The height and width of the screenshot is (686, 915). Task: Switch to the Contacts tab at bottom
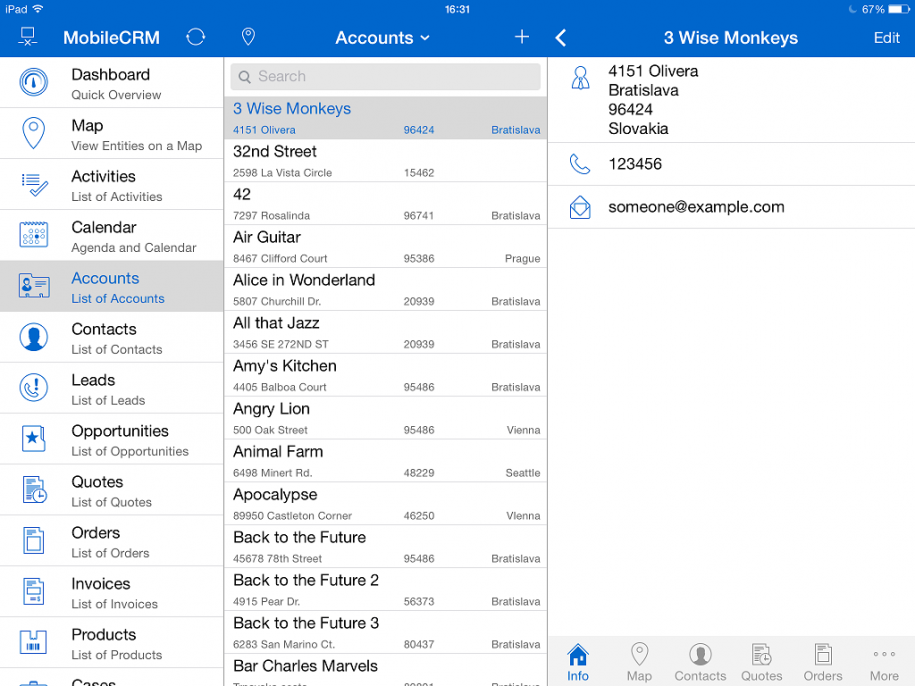tap(700, 660)
